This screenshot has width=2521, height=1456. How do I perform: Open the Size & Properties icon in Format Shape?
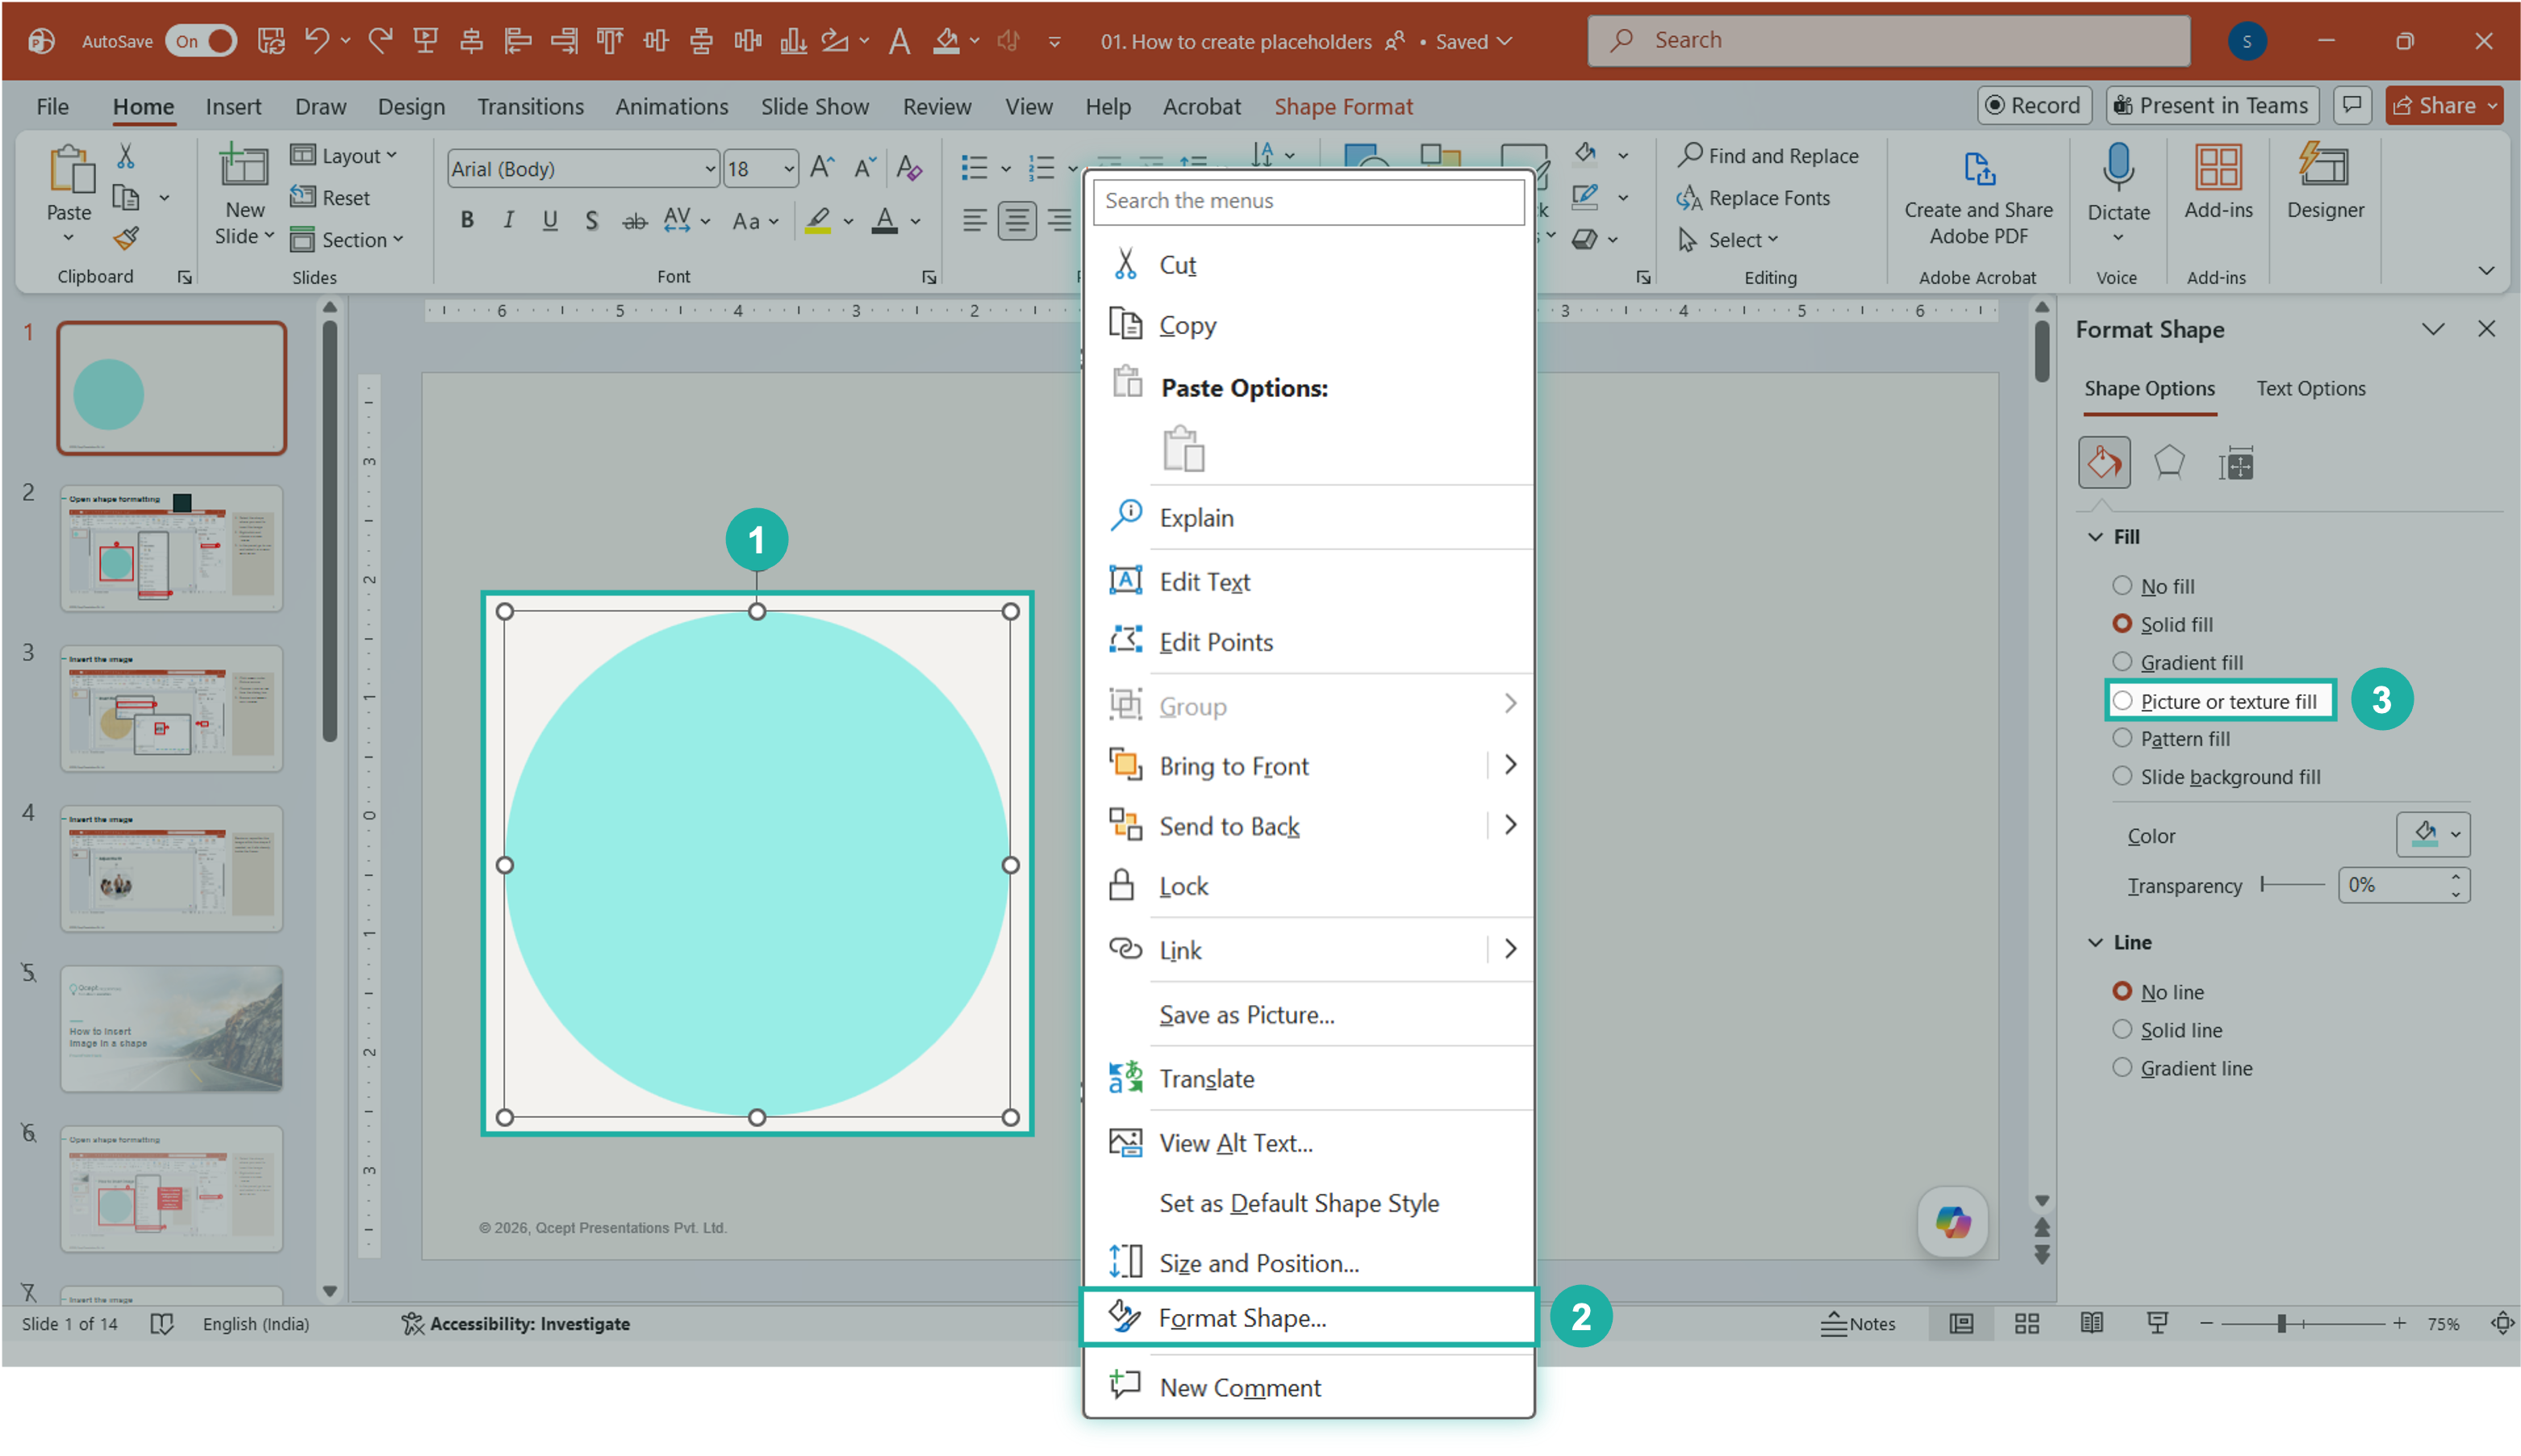tap(2235, 464)
